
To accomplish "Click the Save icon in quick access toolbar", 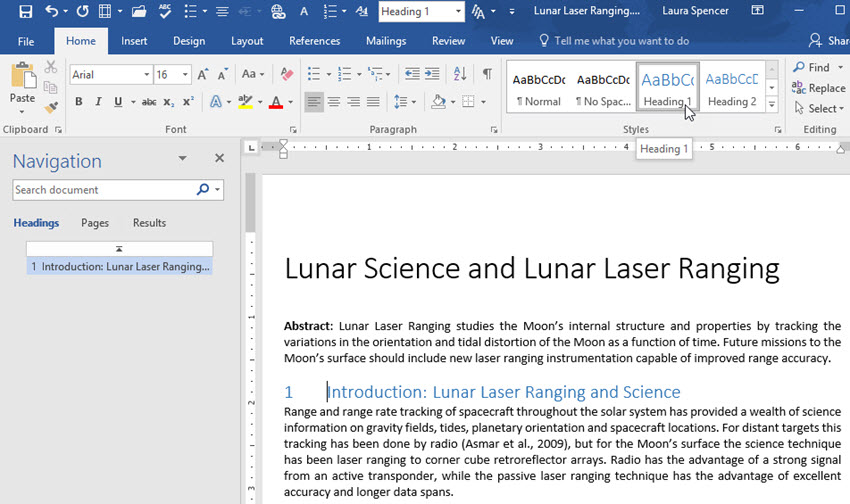I will pos(26,12).
